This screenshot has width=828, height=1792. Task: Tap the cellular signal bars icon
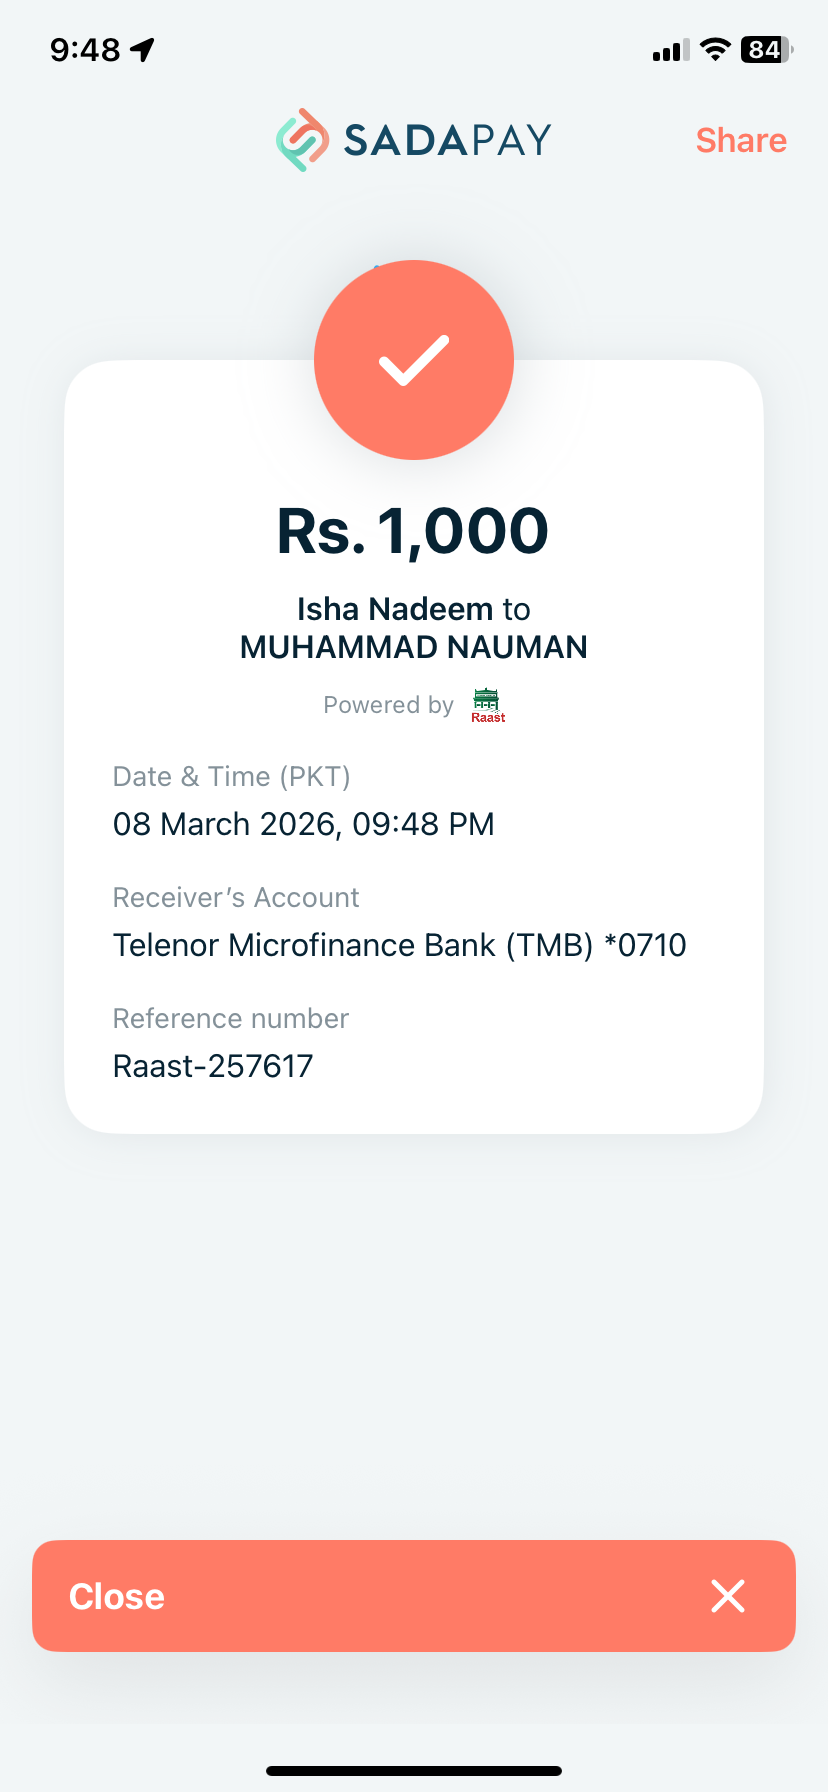670,50
